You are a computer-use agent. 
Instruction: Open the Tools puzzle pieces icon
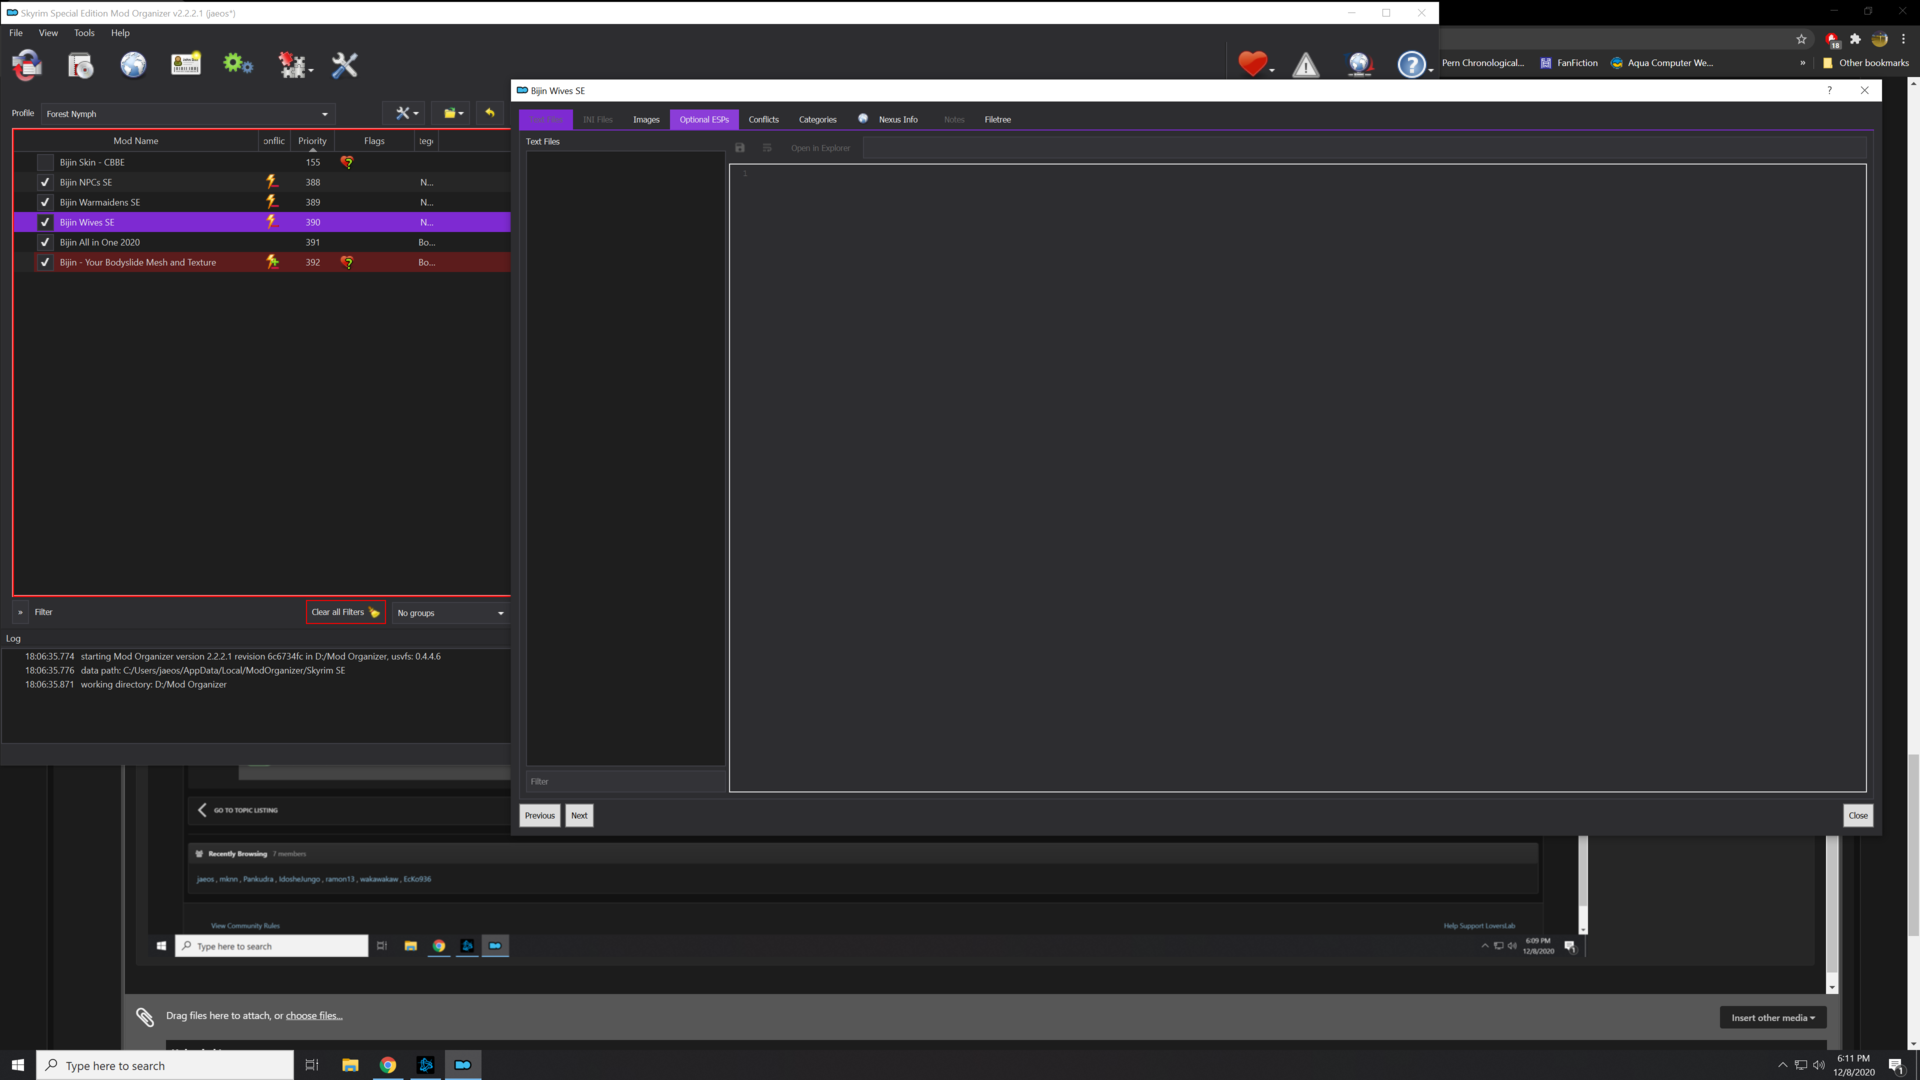pos(294,65)
